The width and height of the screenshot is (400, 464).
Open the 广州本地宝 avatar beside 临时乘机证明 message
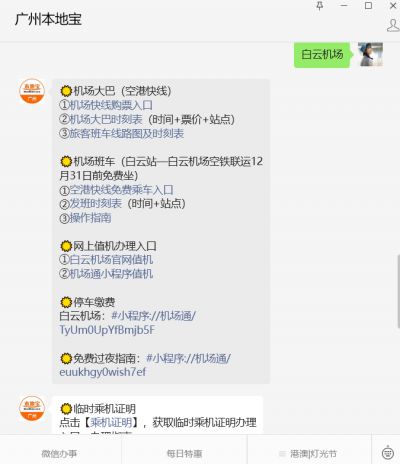pyautogui.click(x=32, y=409)
